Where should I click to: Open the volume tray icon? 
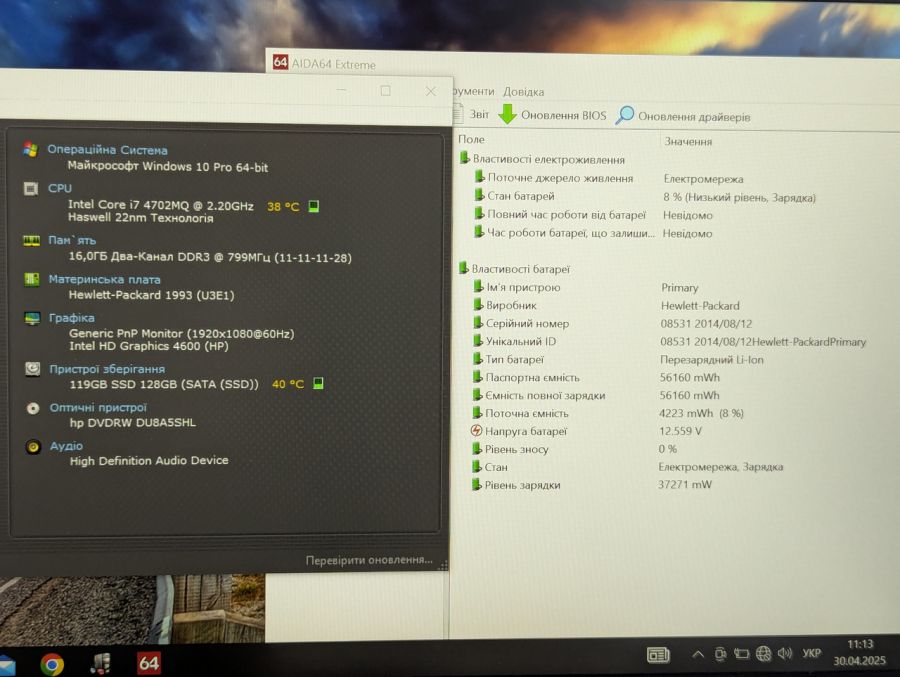click(x=785, y=653)
